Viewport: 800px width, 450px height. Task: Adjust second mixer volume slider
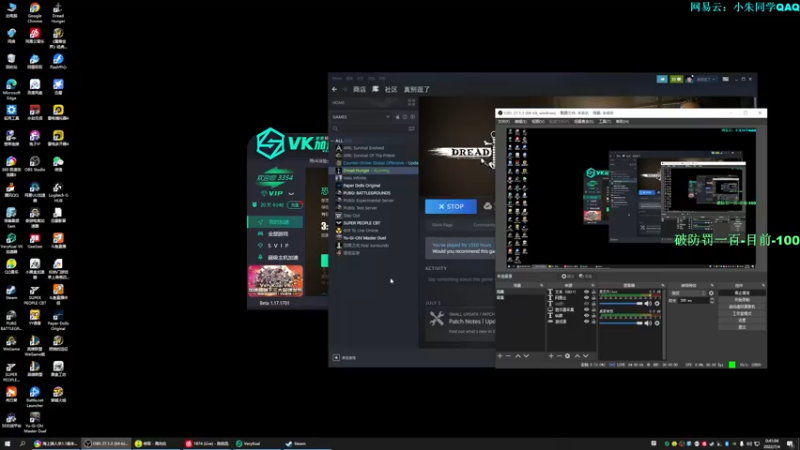pyautogui.click(x=621, y=323)
